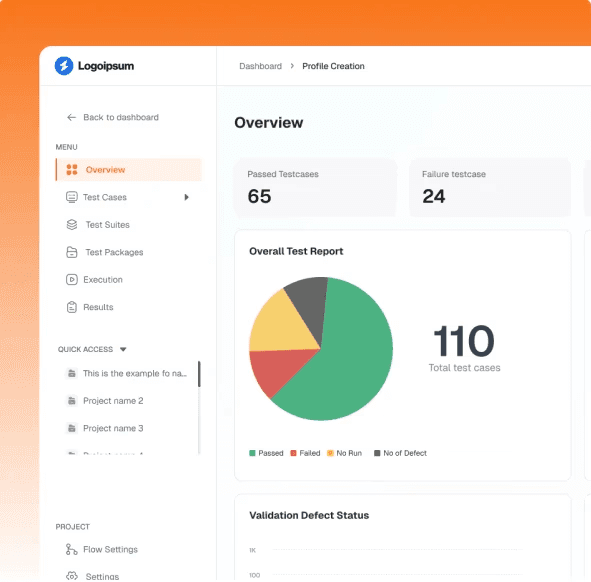
Task: Click the QUICK ACCESS section label
Action: (85, 349)
